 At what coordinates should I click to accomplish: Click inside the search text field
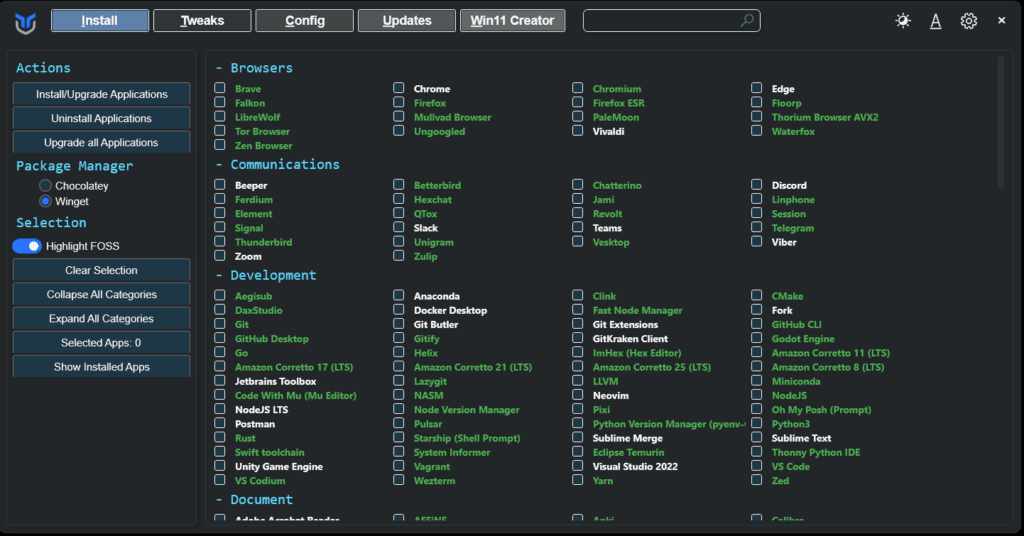pos(660,21)
